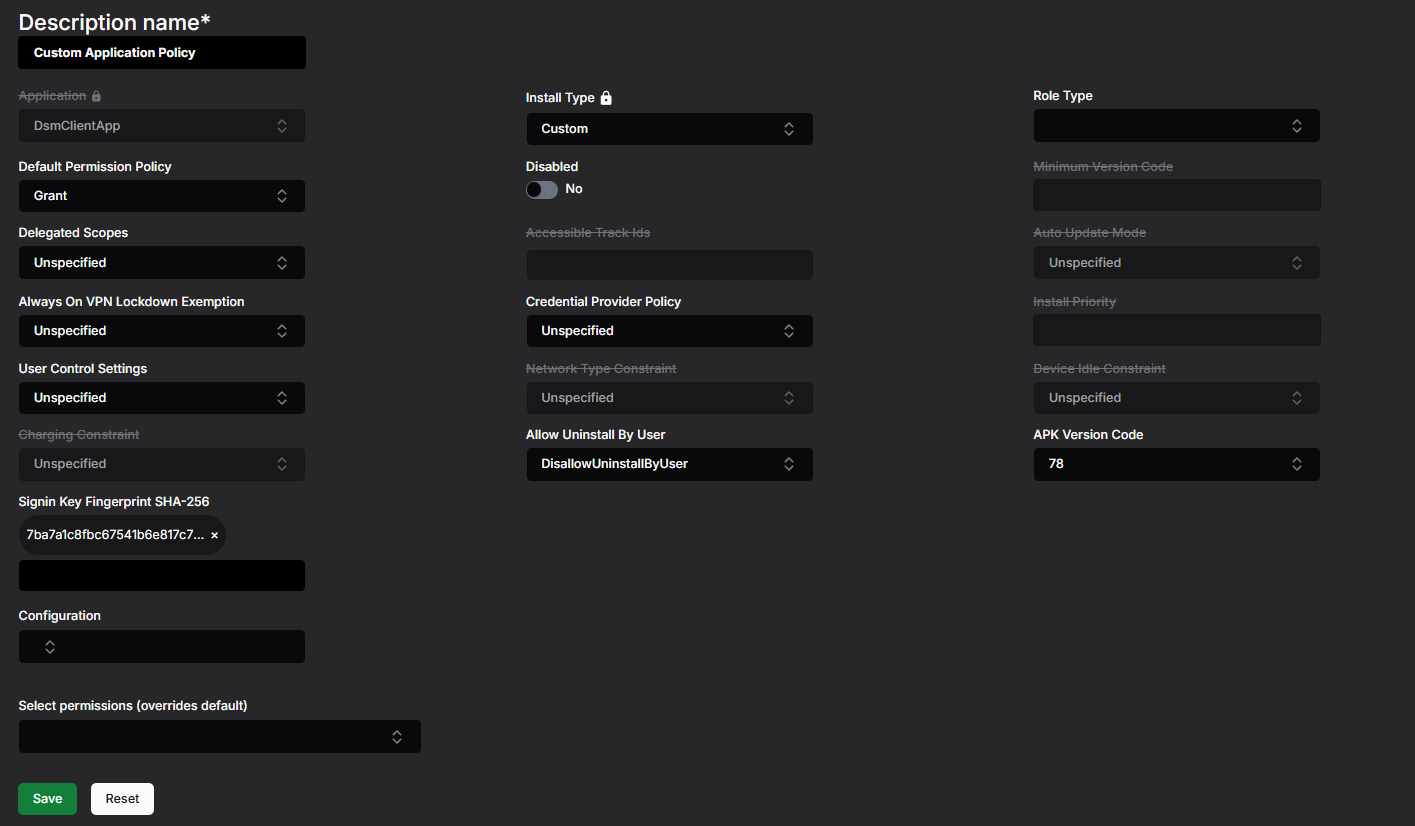Screen dimensions: 1415x826
Task: Open the Configuration dropdown
Action: pyautogui.click(x=162, y=647)
